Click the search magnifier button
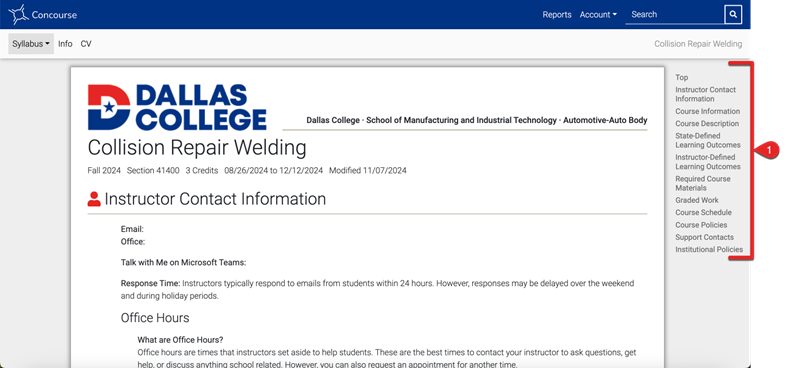This screenshot has height=368, width=786. point(733,15)
